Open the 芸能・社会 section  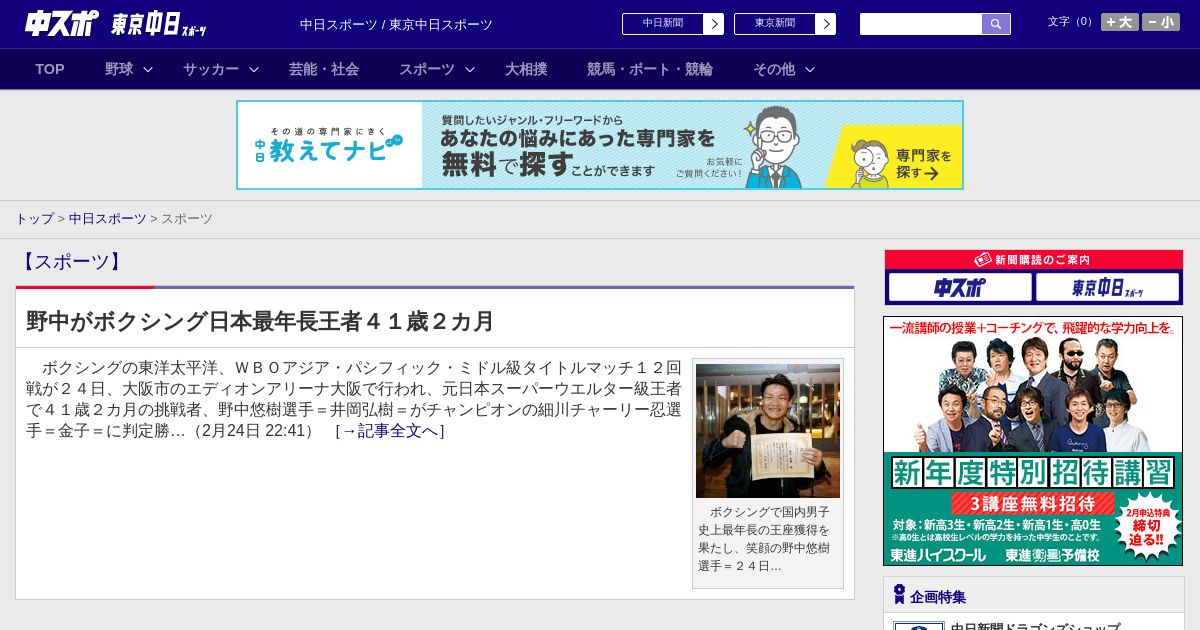[x=324, y=69]
